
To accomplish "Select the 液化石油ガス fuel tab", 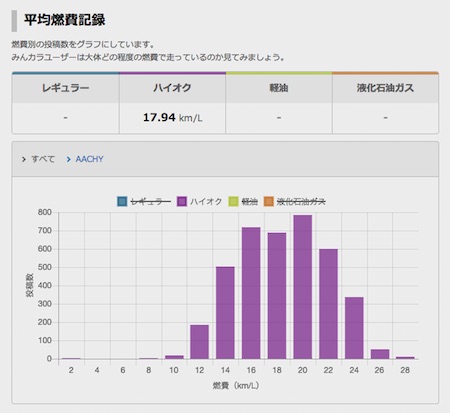I will click(385, 88).
